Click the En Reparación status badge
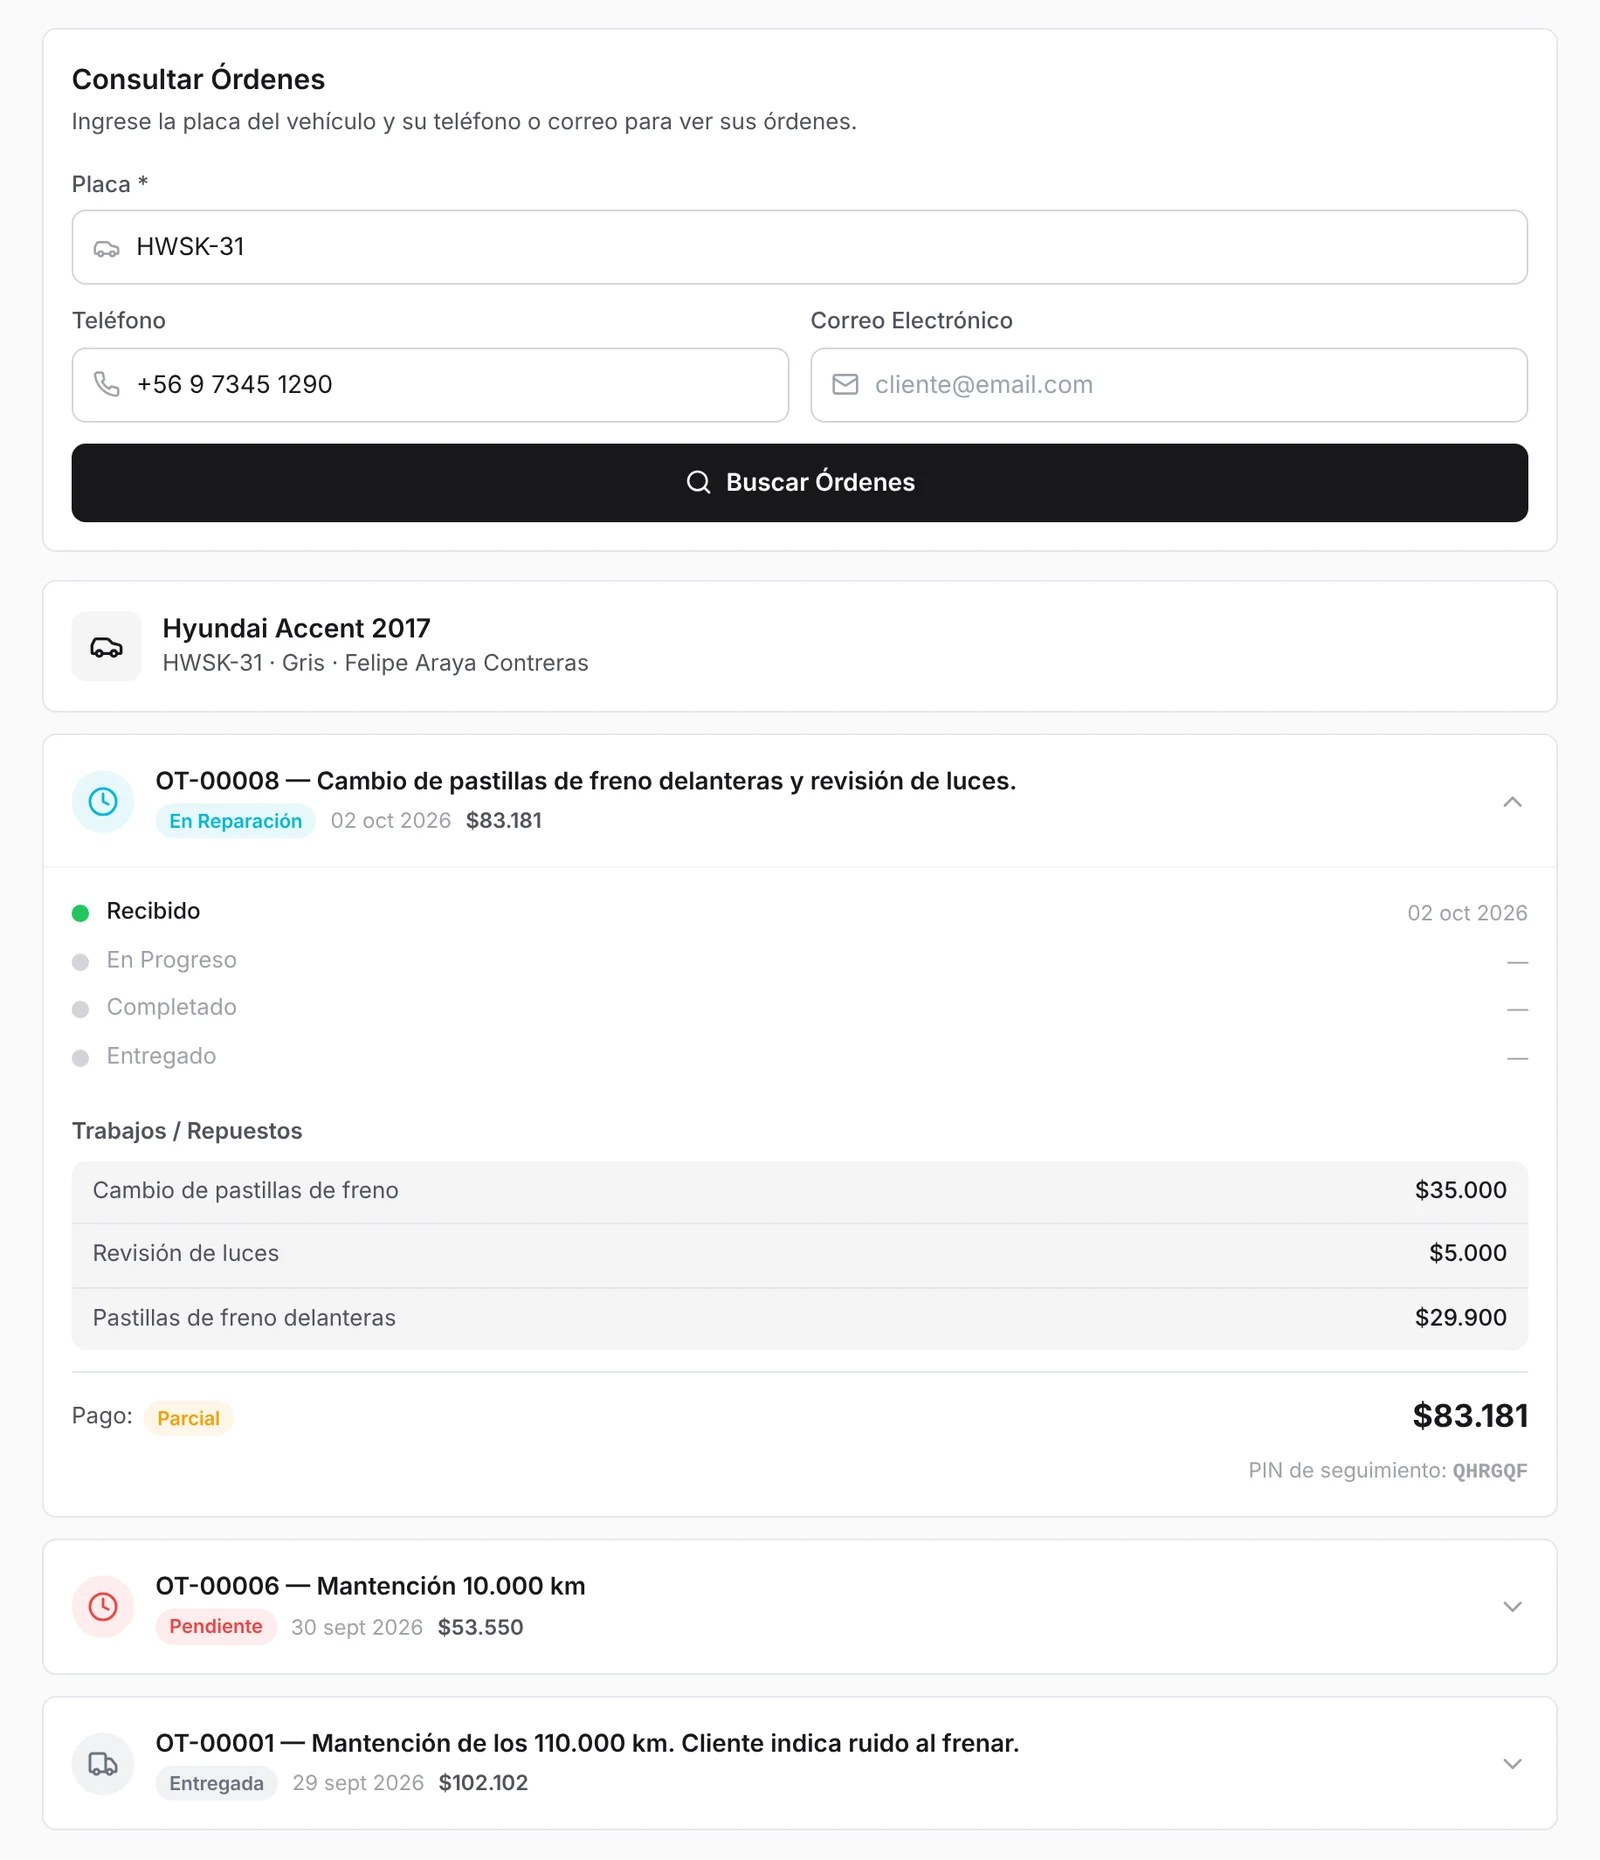 tap(235, 821)
